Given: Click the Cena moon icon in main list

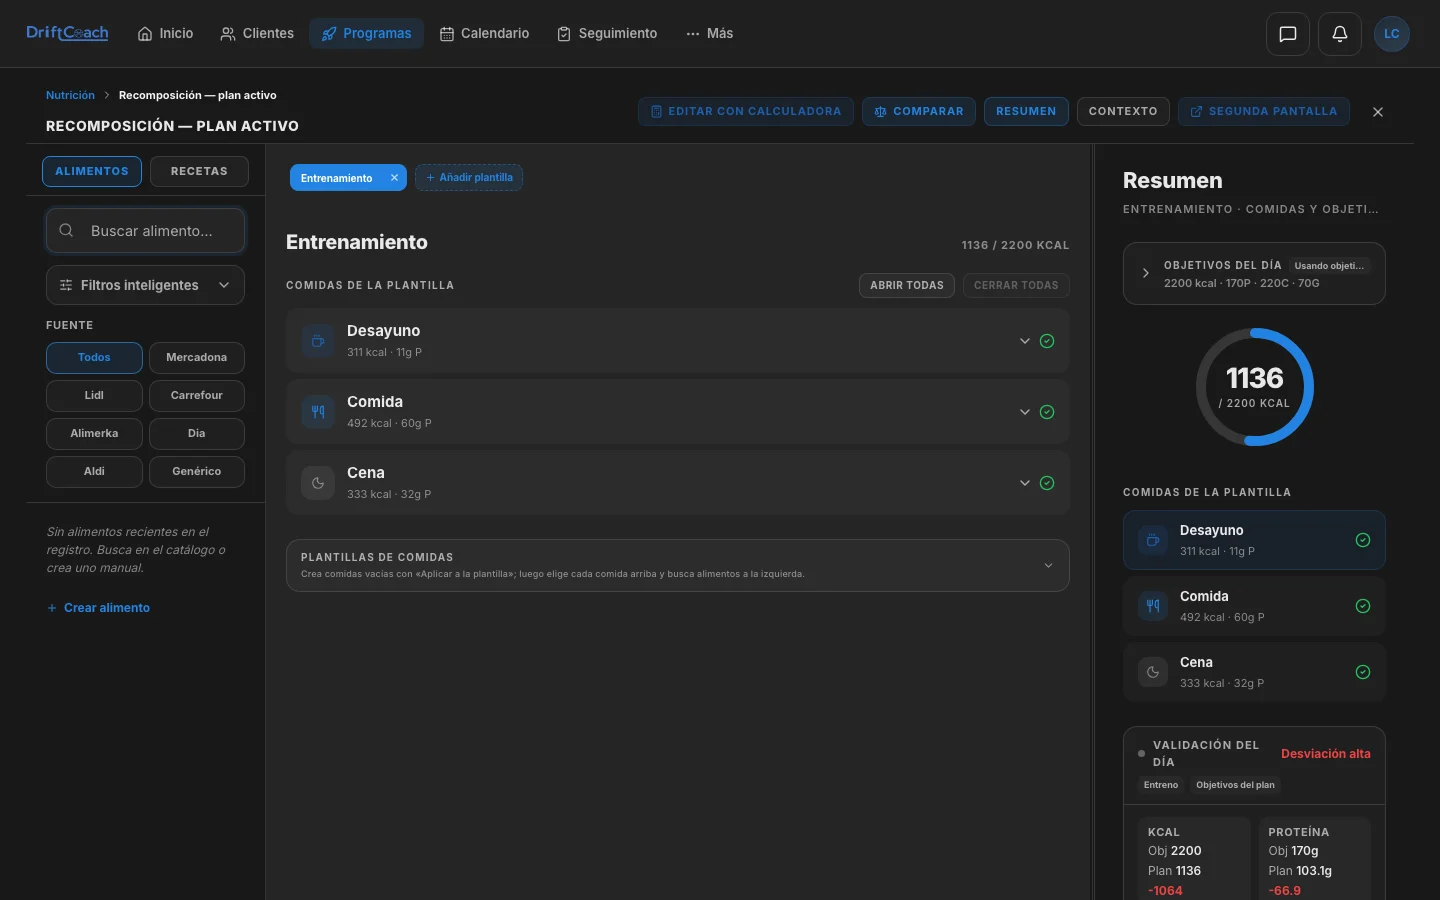Looking at the screenshot, I should [318, 483].
